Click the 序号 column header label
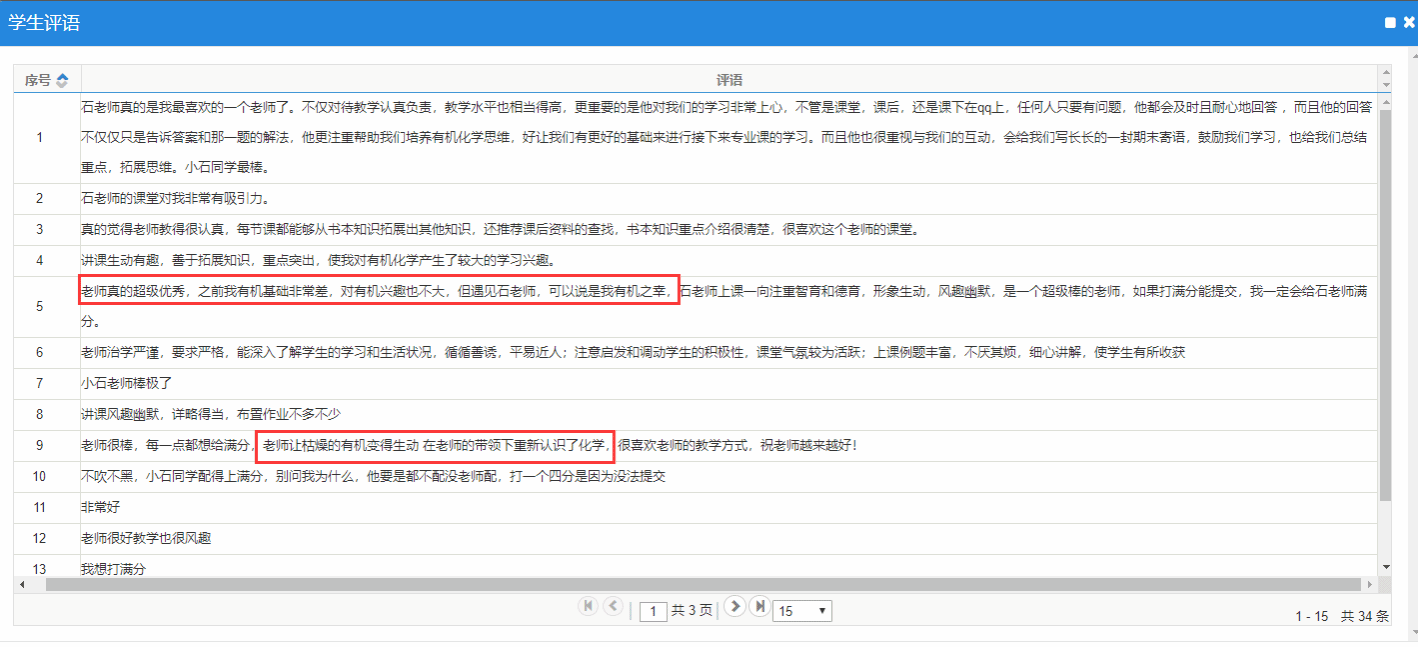The height and width of the screenshot is (647, 1418). [x=38, y=80]
